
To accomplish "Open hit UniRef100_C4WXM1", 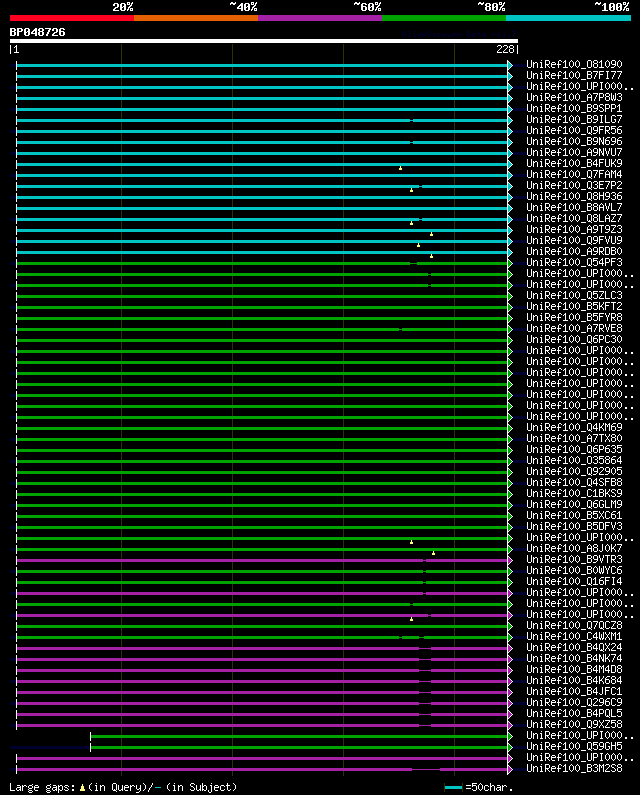I will point(574,637).
